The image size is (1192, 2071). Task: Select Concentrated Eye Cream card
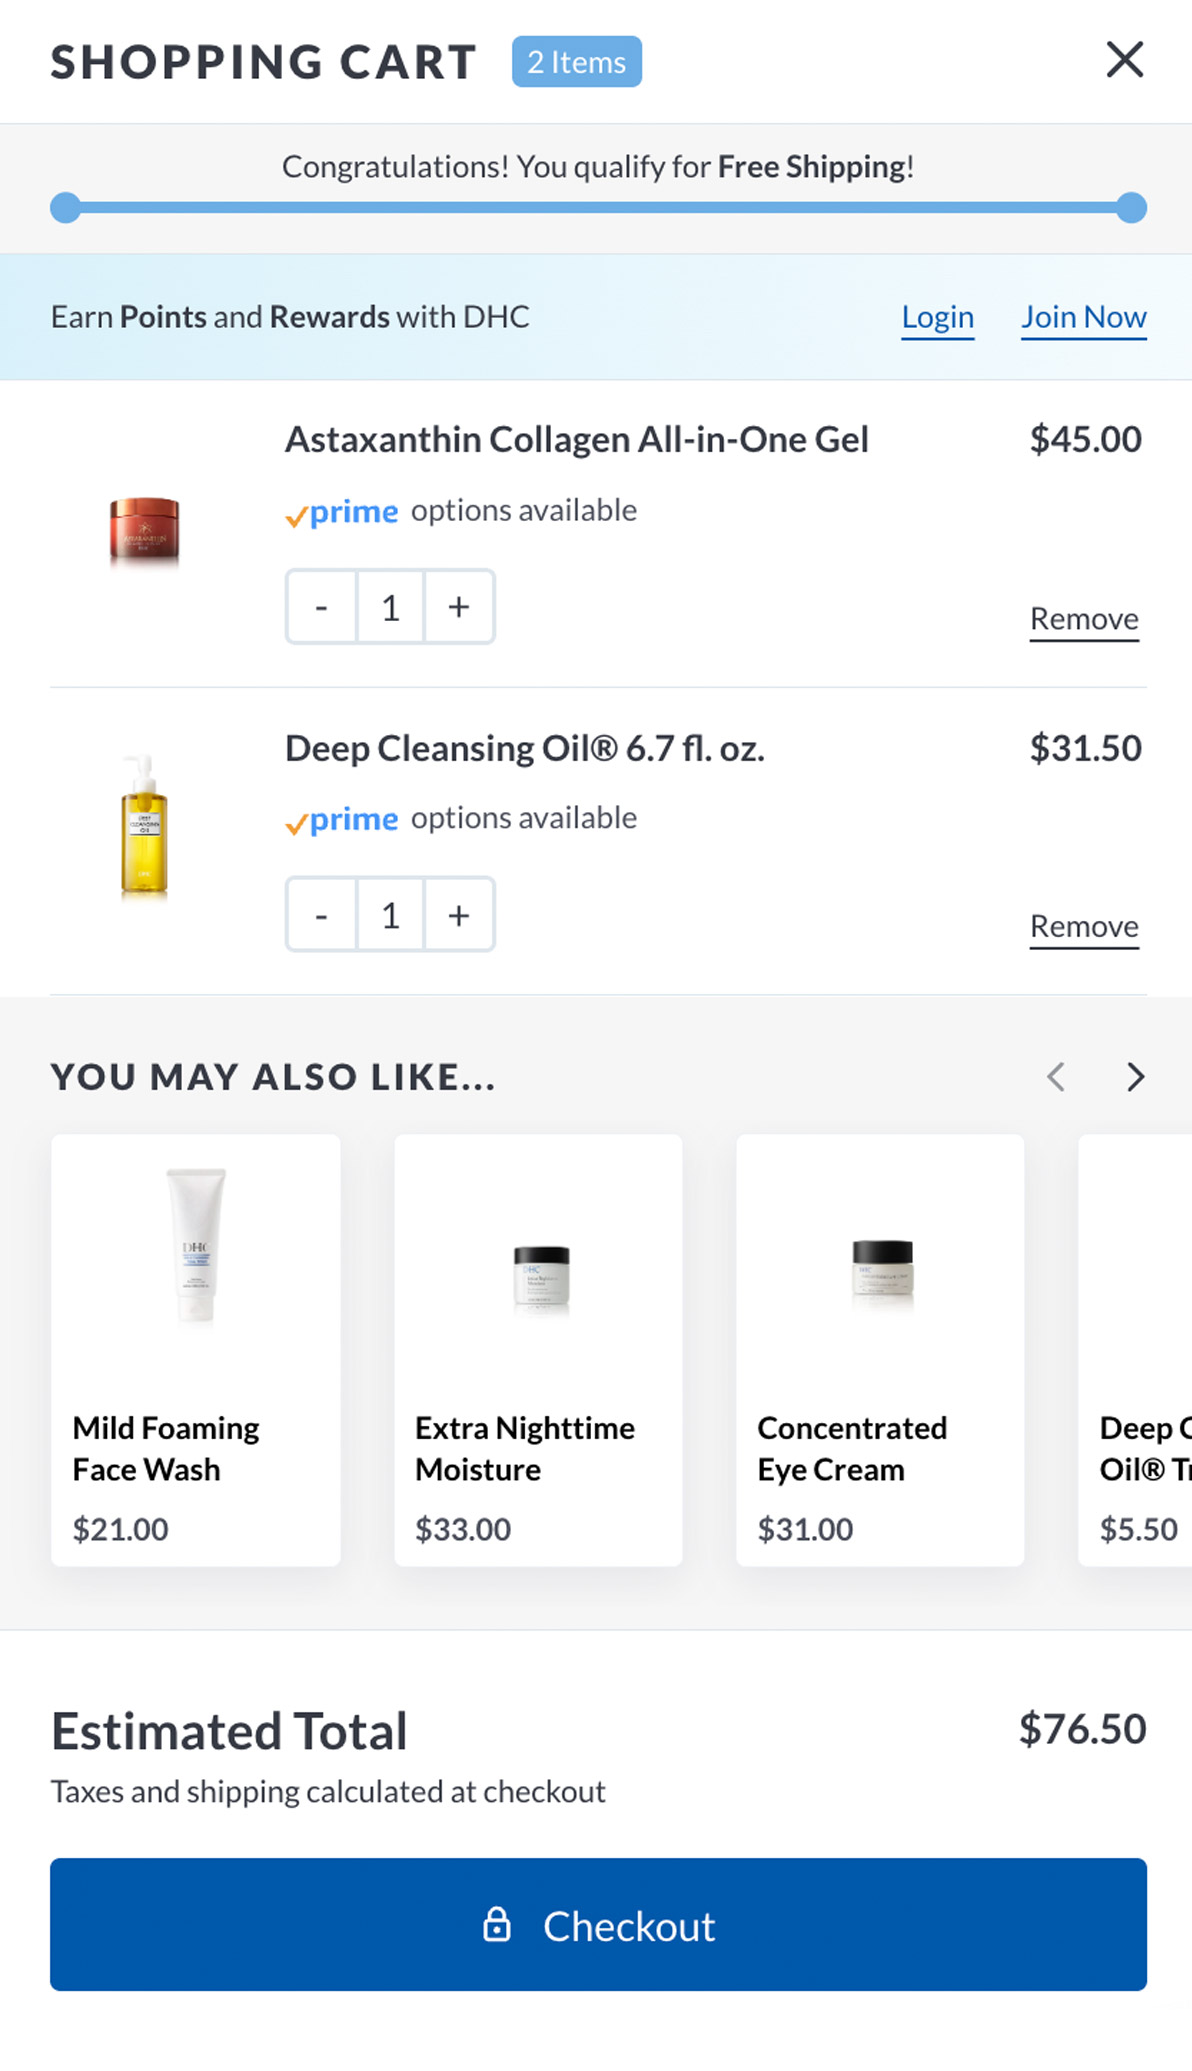point(880,1350)
